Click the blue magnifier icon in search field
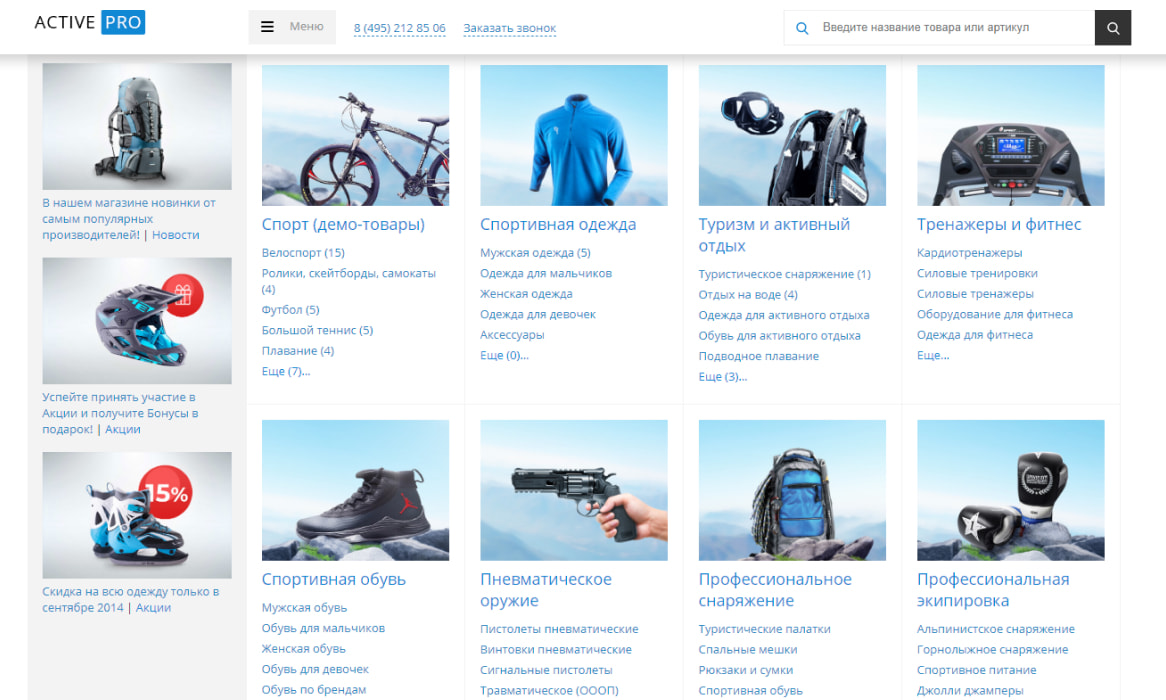Image resolution: width=1166 pixels, height=700 pixels. tap(801, 28)
